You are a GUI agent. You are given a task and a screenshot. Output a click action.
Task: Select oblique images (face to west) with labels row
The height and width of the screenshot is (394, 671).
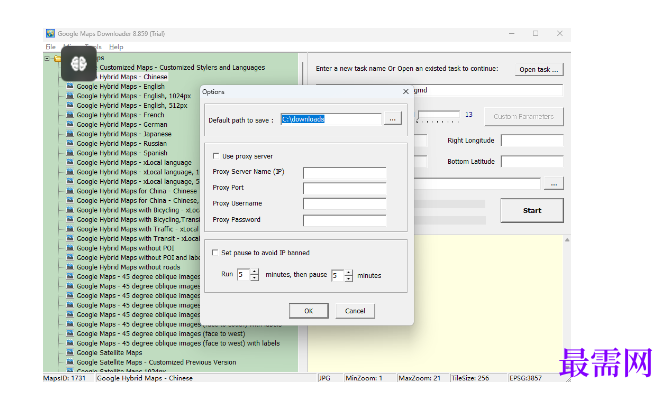178,343
